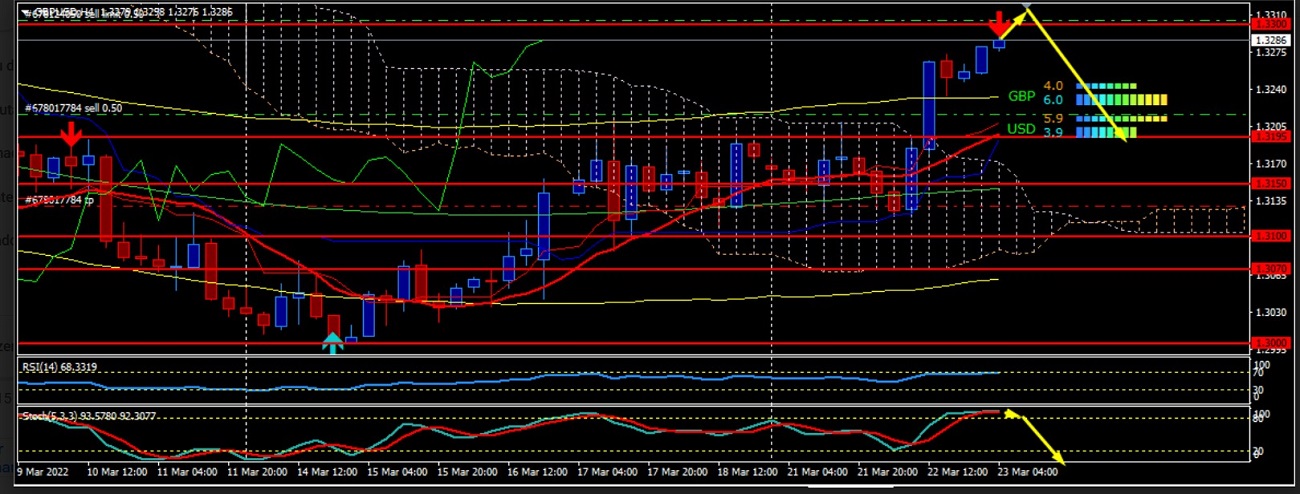Click the RSI(14) indicator label
The height and width of the screenshot is (494, 1300).
(x=62, y=368)
